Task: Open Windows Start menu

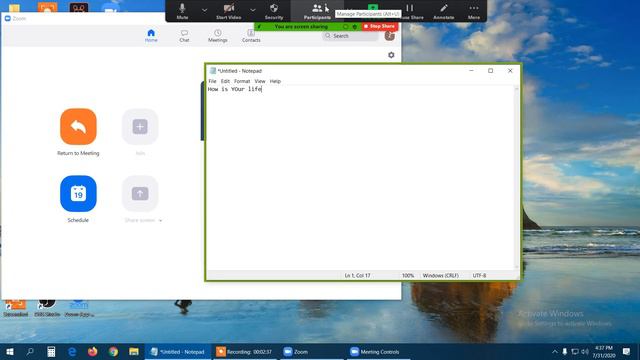Action: coord(10,351)
